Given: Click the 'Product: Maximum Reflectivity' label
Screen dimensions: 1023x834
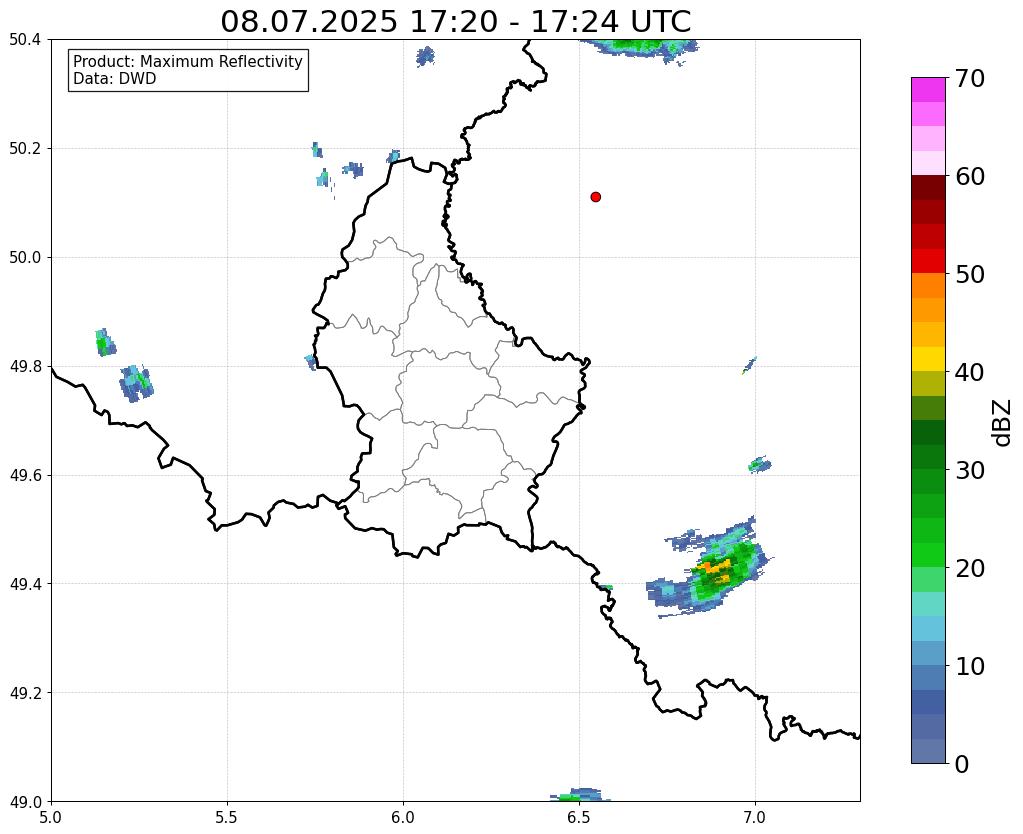Looking at the screenshot, I should (188, 61).
